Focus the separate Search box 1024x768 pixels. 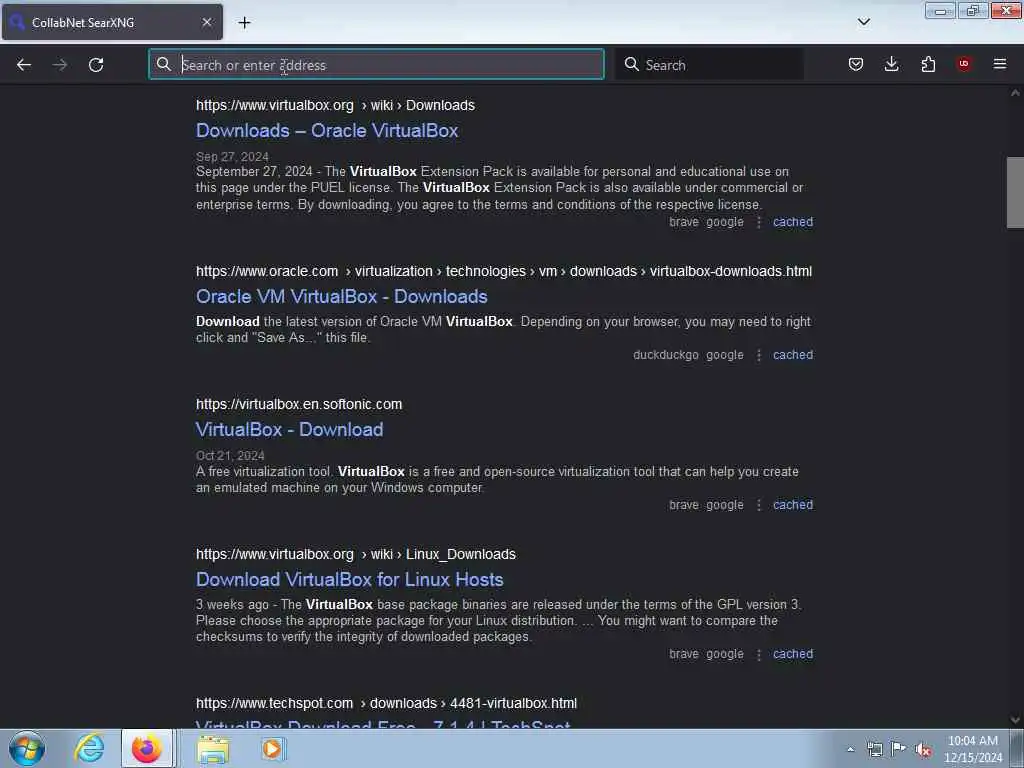pos(709,65)
